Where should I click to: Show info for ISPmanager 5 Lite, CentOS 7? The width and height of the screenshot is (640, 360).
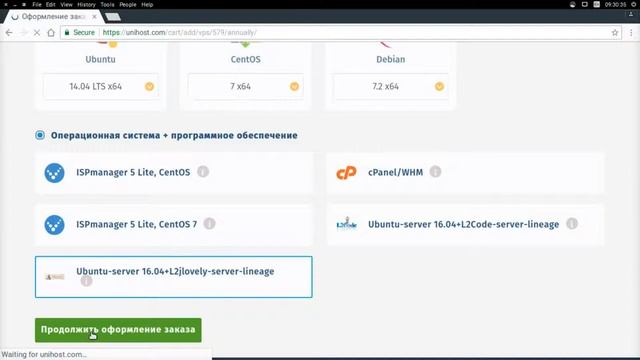tap(209, 224)
